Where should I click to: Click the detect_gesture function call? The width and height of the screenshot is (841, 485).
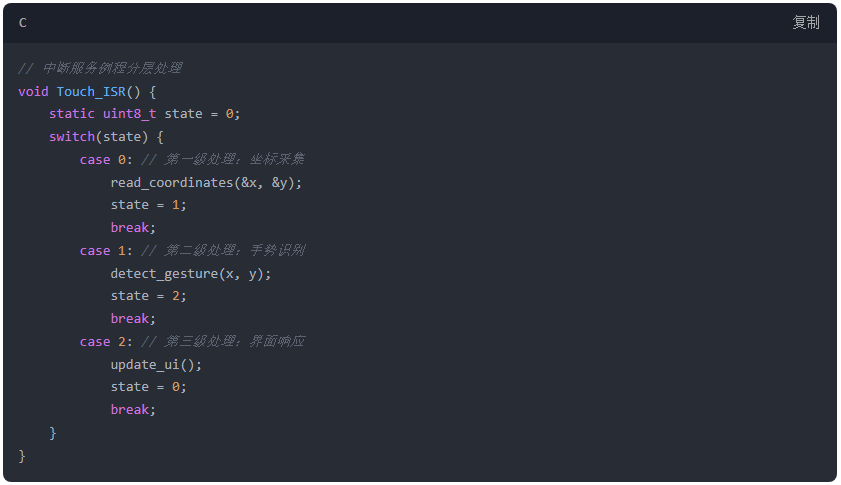[190, 274]
